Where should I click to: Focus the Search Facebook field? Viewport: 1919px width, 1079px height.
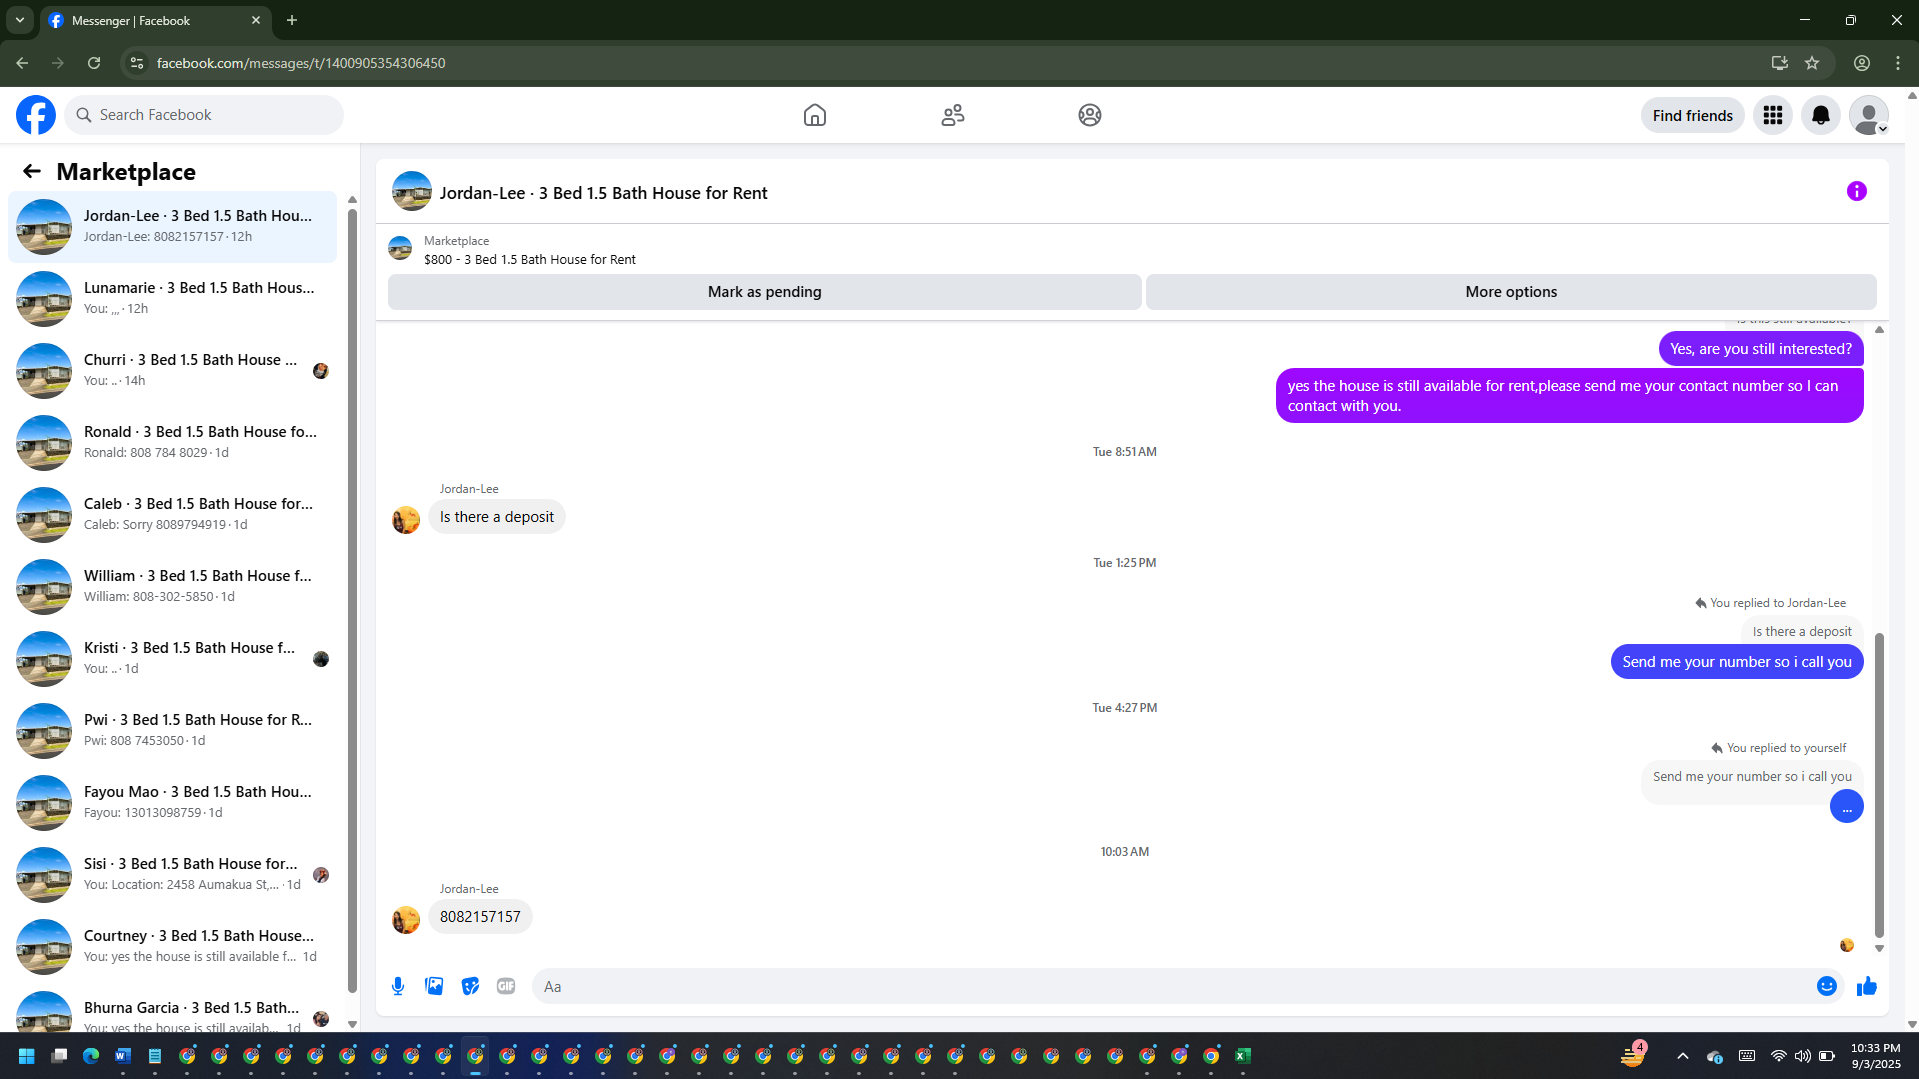pyautogui.click(x=205, y=115)
